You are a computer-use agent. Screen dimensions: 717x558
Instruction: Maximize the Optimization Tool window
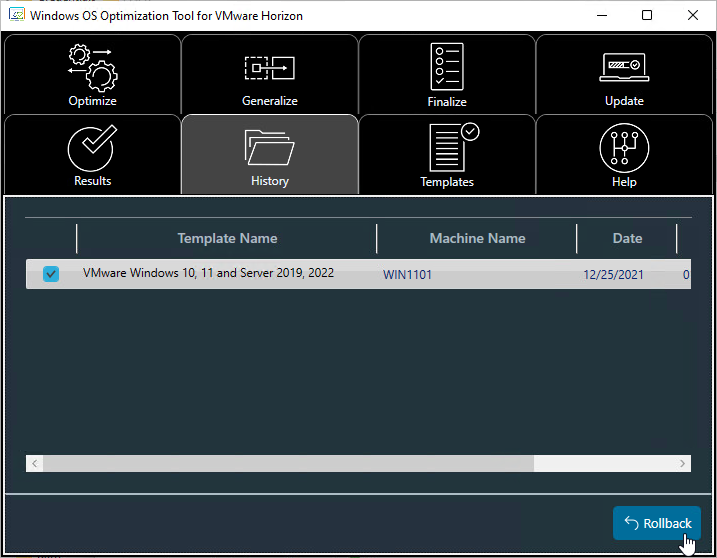[647, 15]
